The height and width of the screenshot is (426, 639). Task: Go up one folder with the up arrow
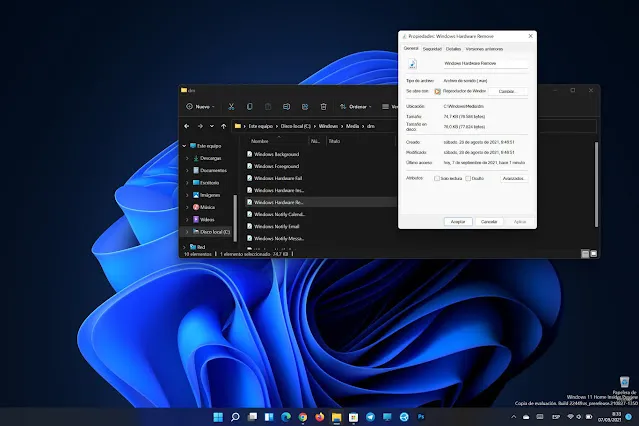223,126
